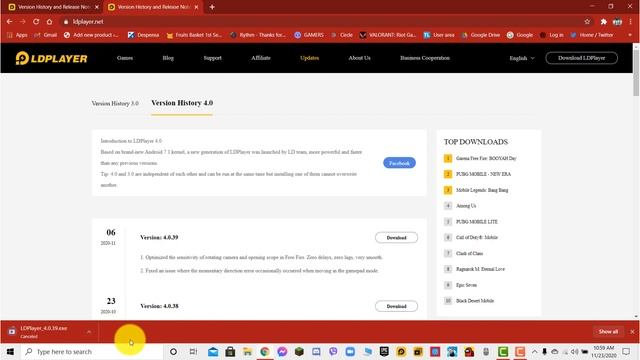Screen dimensions: 640x360
Task: Open the About Us menu item
Action: [x=360, y=58]
